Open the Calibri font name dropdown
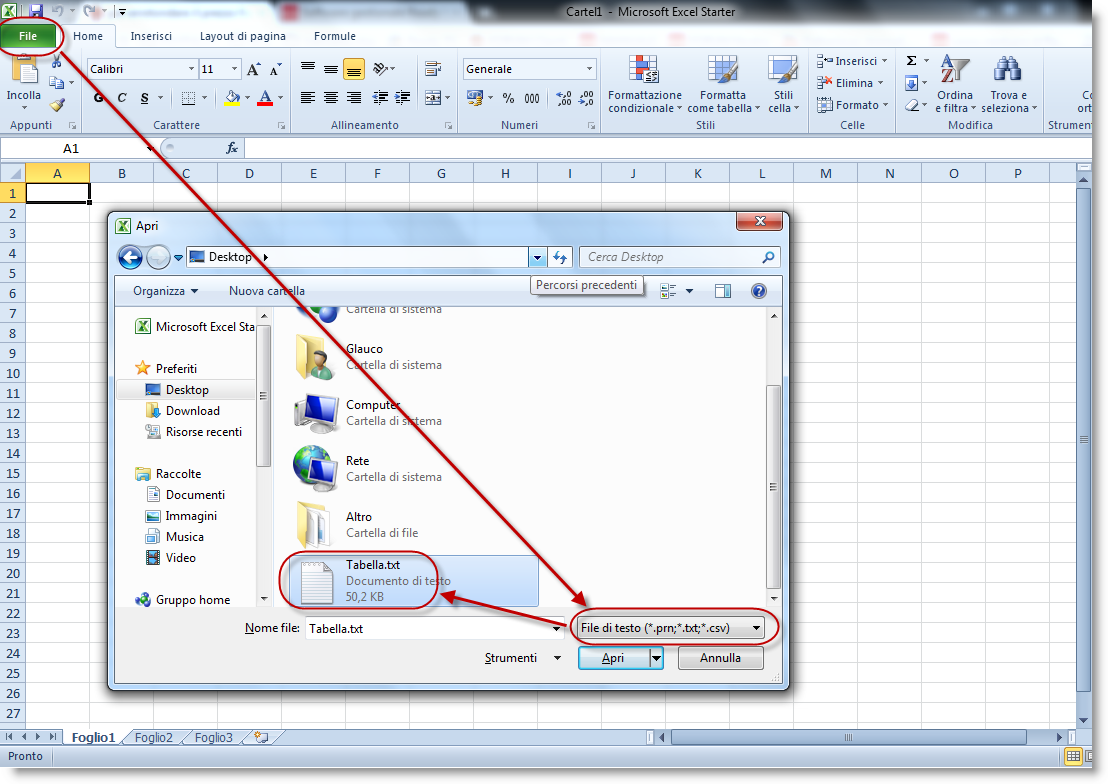The width and height of the screenshot is (1108, 784). [191, 69]
